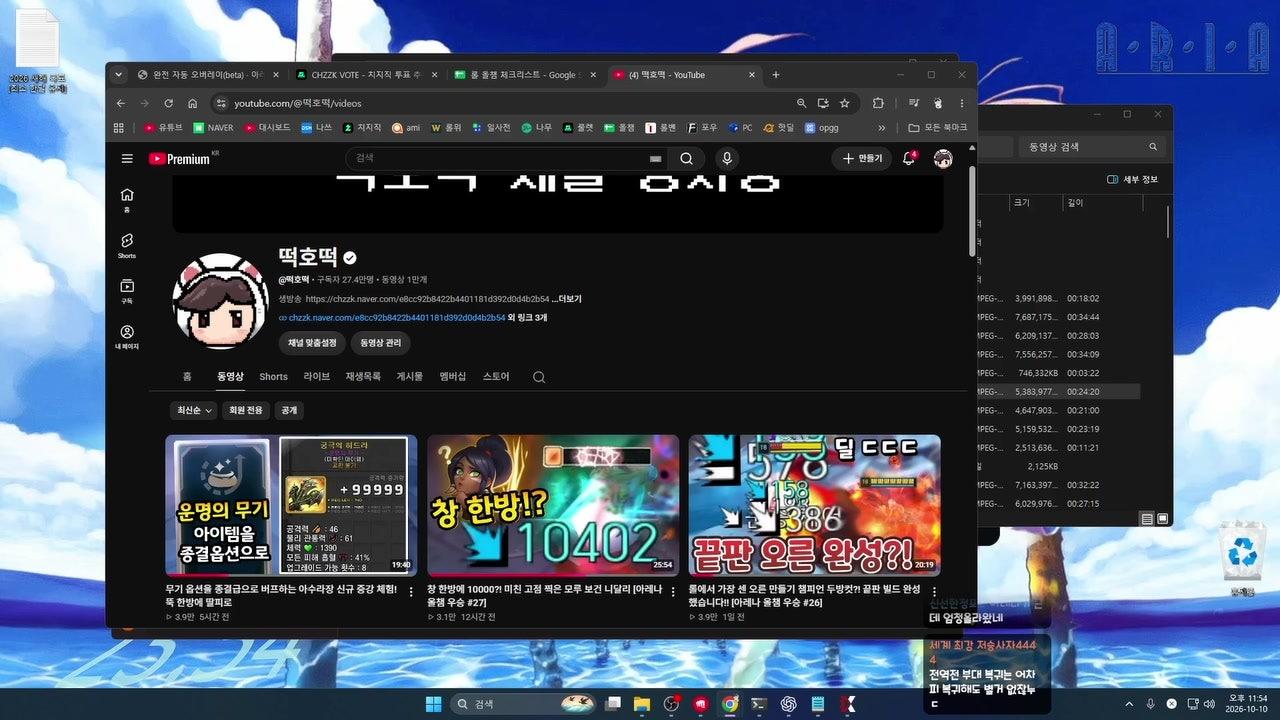Open Chrome tab search dropdown arrow
The height and width of the screenshot is (720, 1280).
pos(118,74)
